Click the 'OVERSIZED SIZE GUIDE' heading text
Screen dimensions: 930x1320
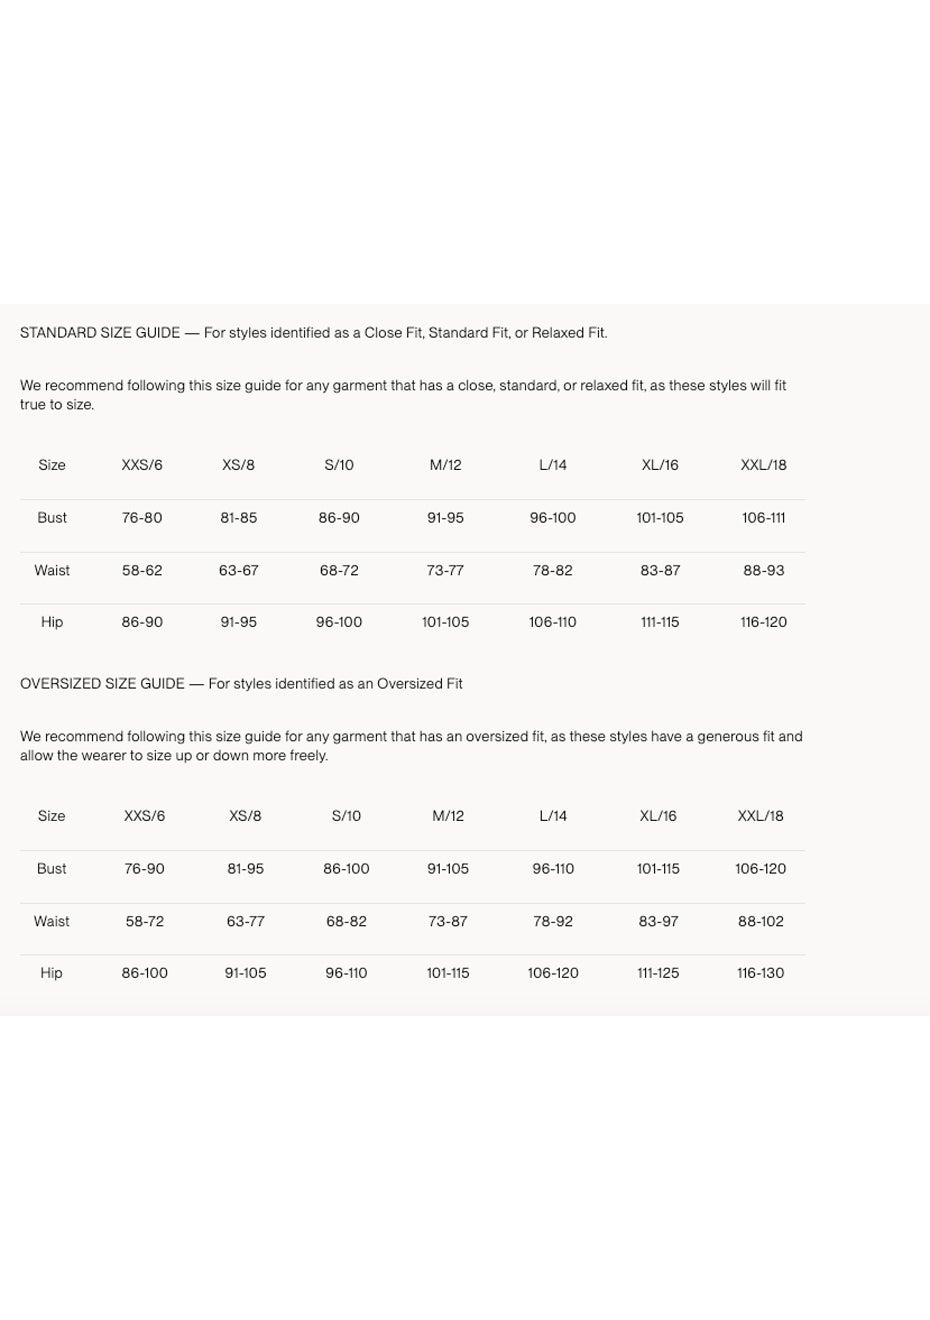[x=102, y=684]
